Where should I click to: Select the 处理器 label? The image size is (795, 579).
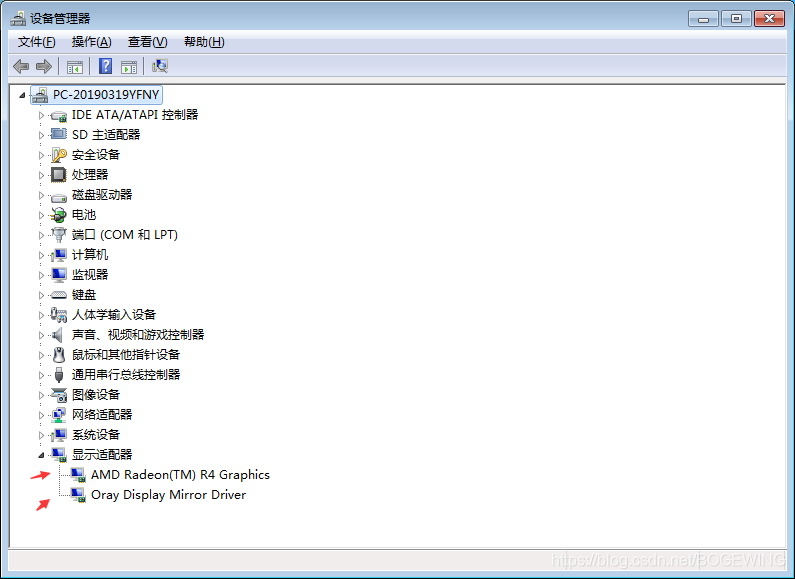(x=90, y=175)
